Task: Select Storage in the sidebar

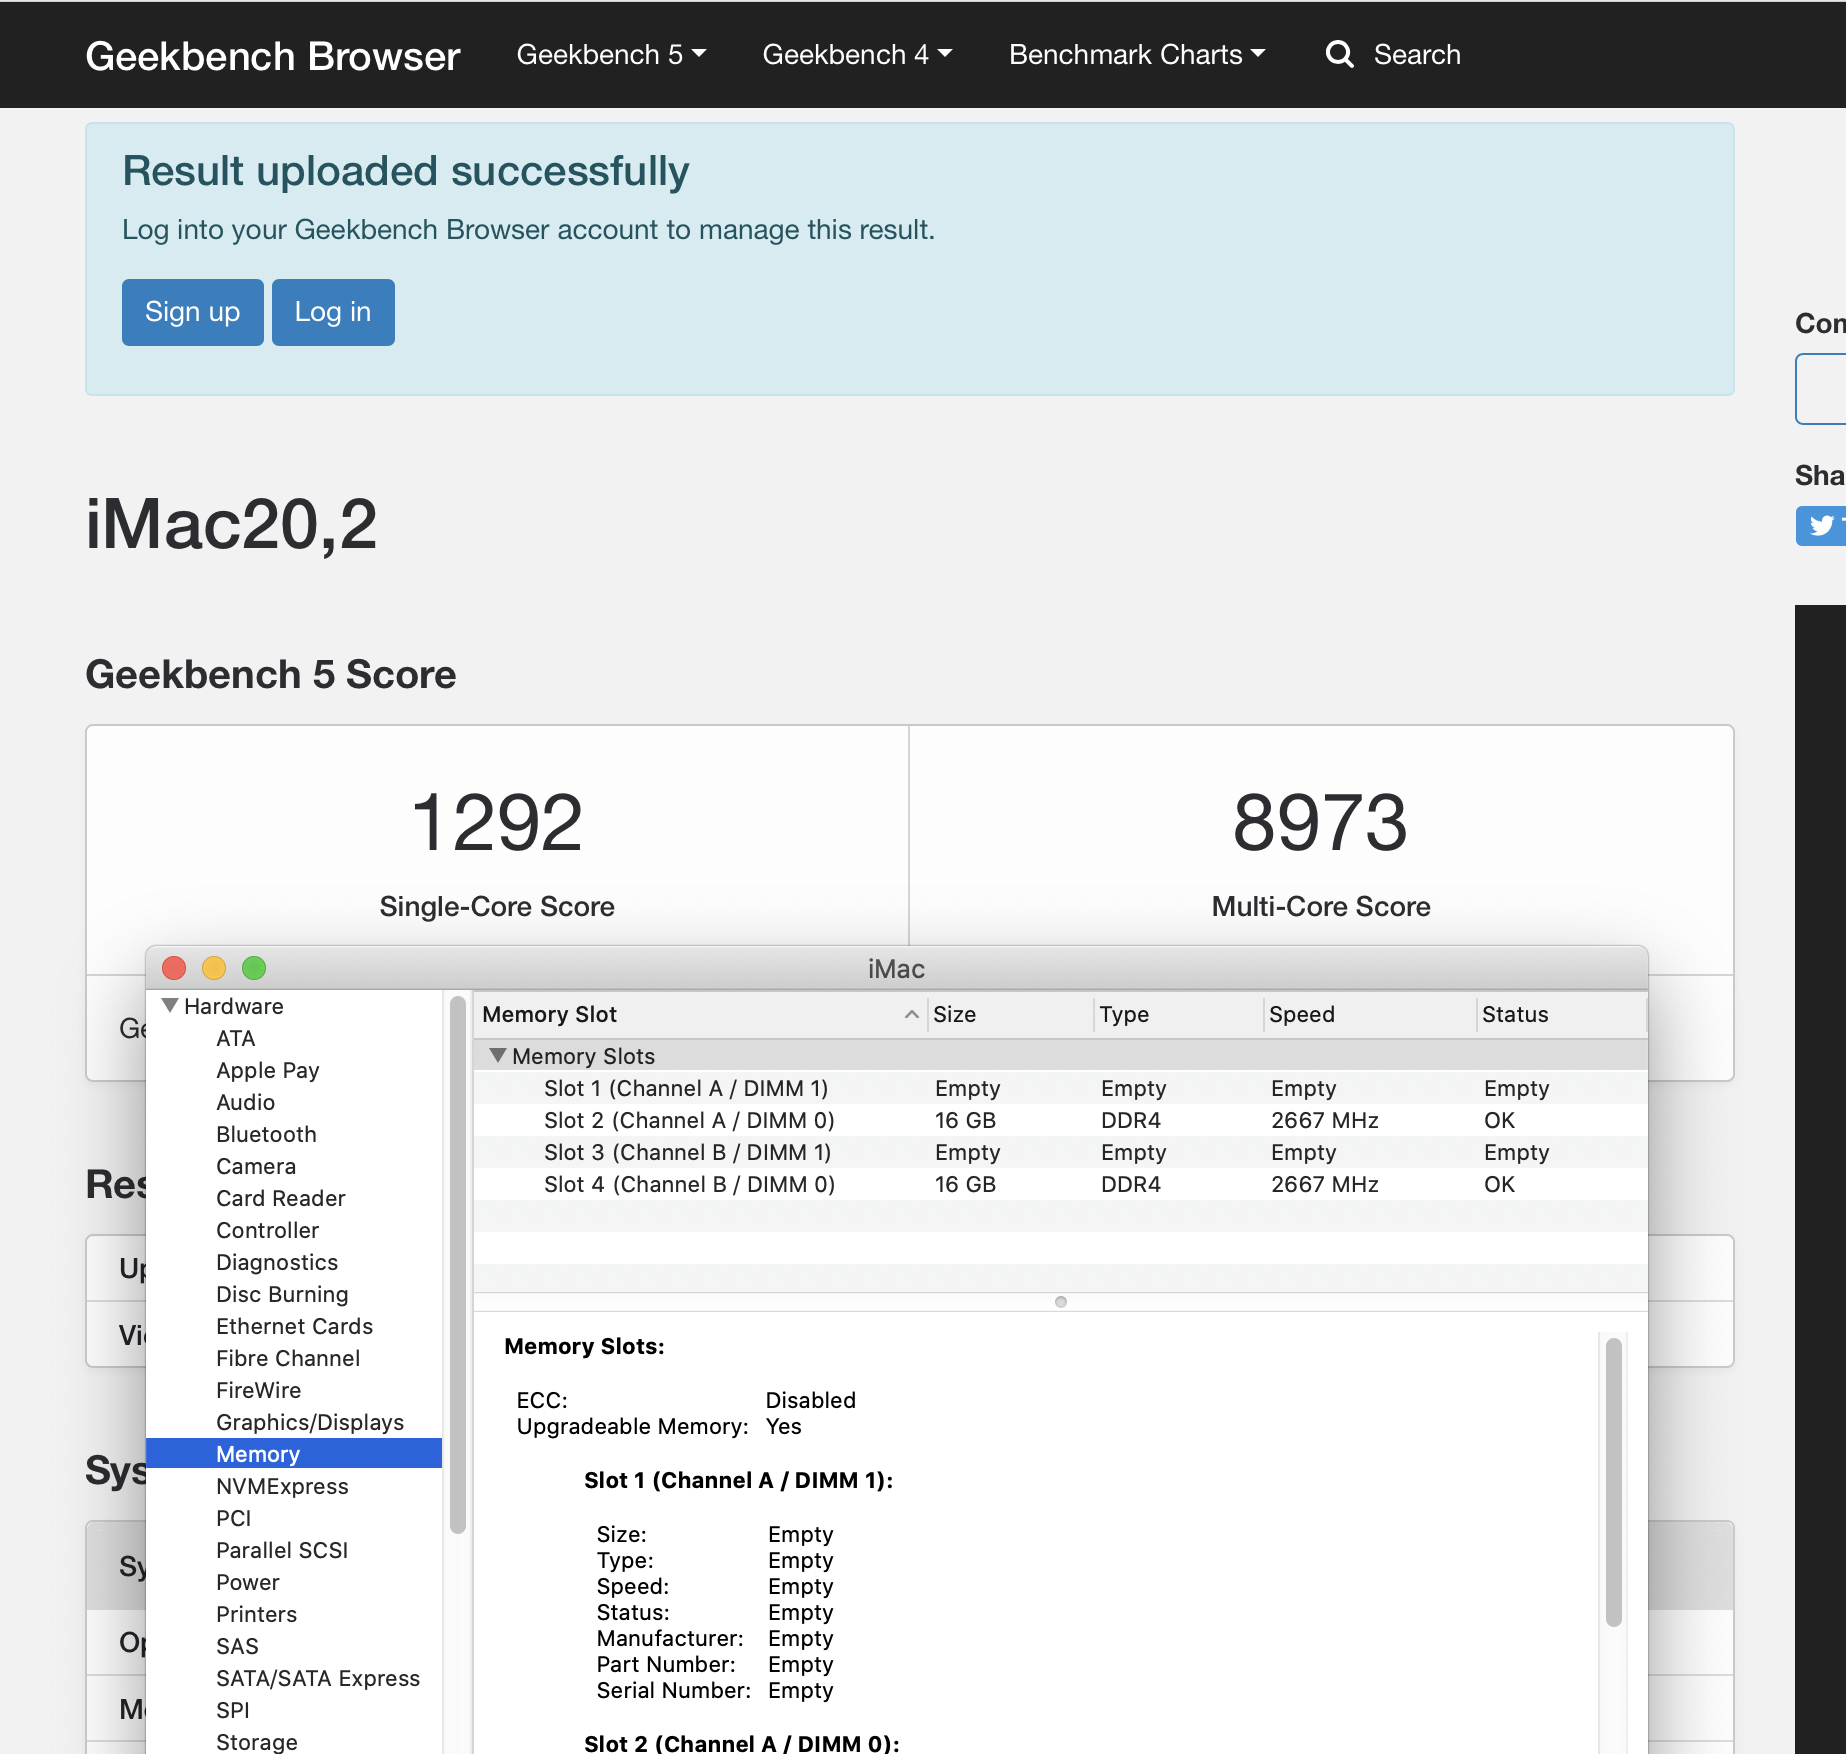Action: (x=257, y=1742)
